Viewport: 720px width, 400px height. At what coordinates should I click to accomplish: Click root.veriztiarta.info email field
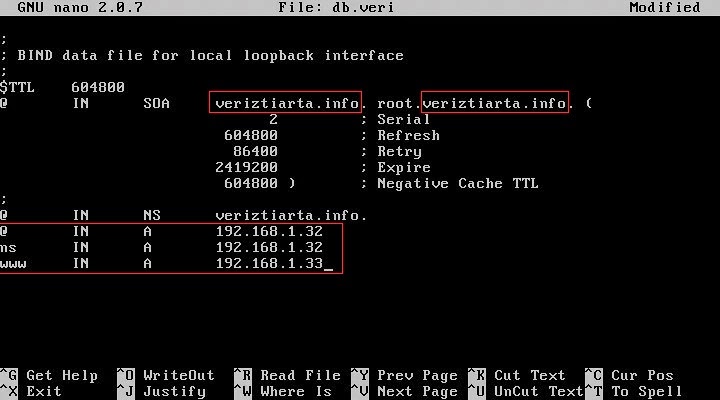click(475, 103)
